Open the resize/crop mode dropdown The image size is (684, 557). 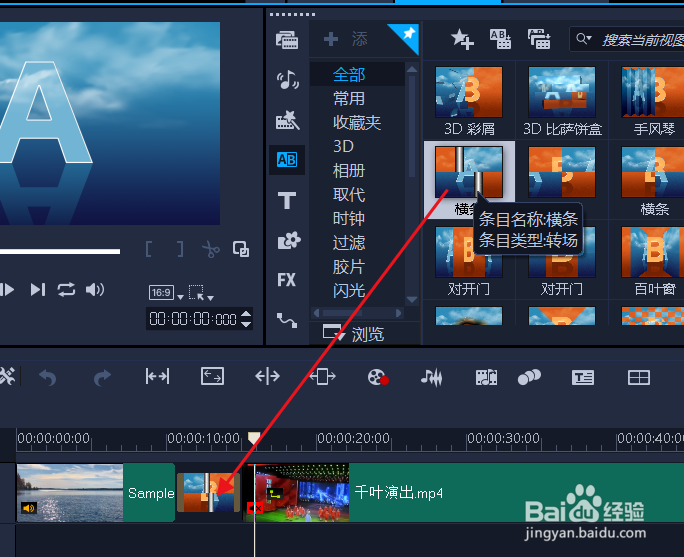(x=201, y=293)
